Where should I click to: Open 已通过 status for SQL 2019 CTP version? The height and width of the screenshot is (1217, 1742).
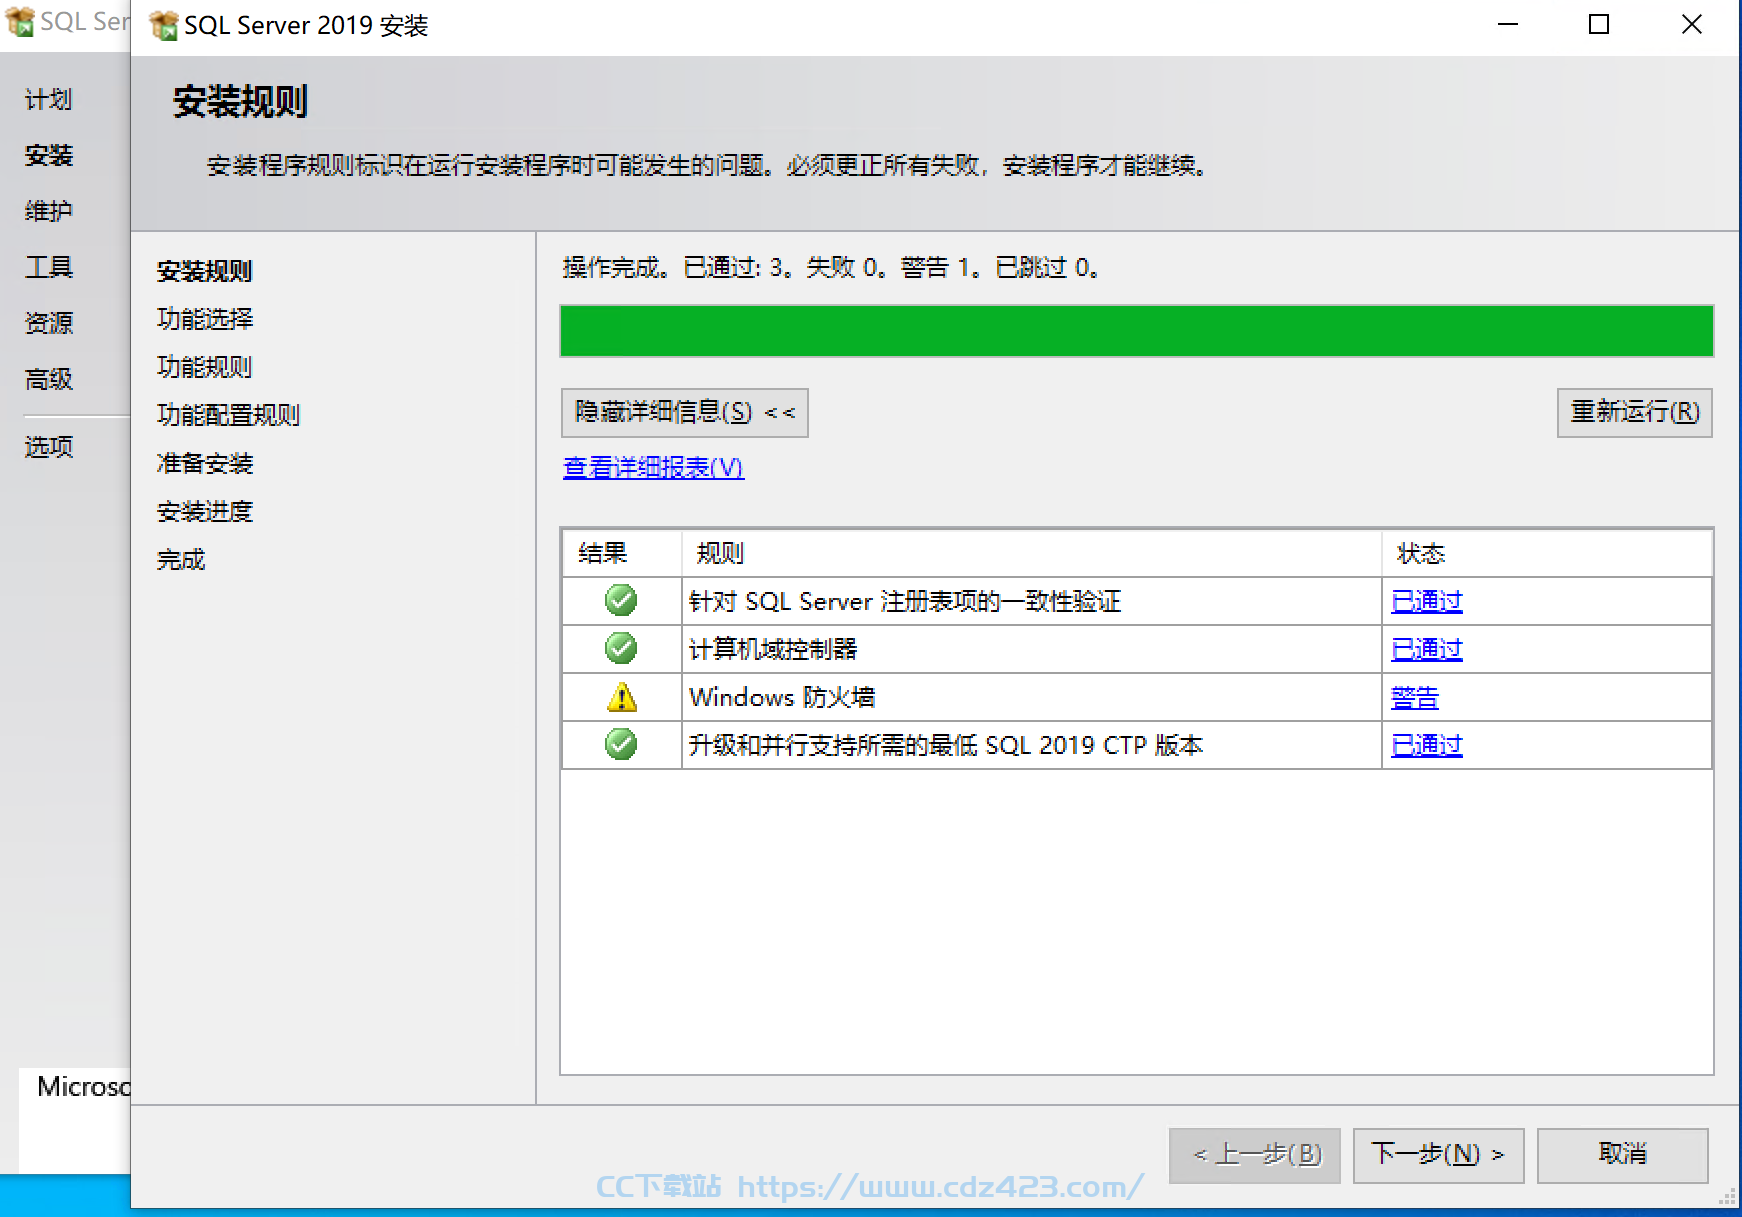(x=1427, y=745)
